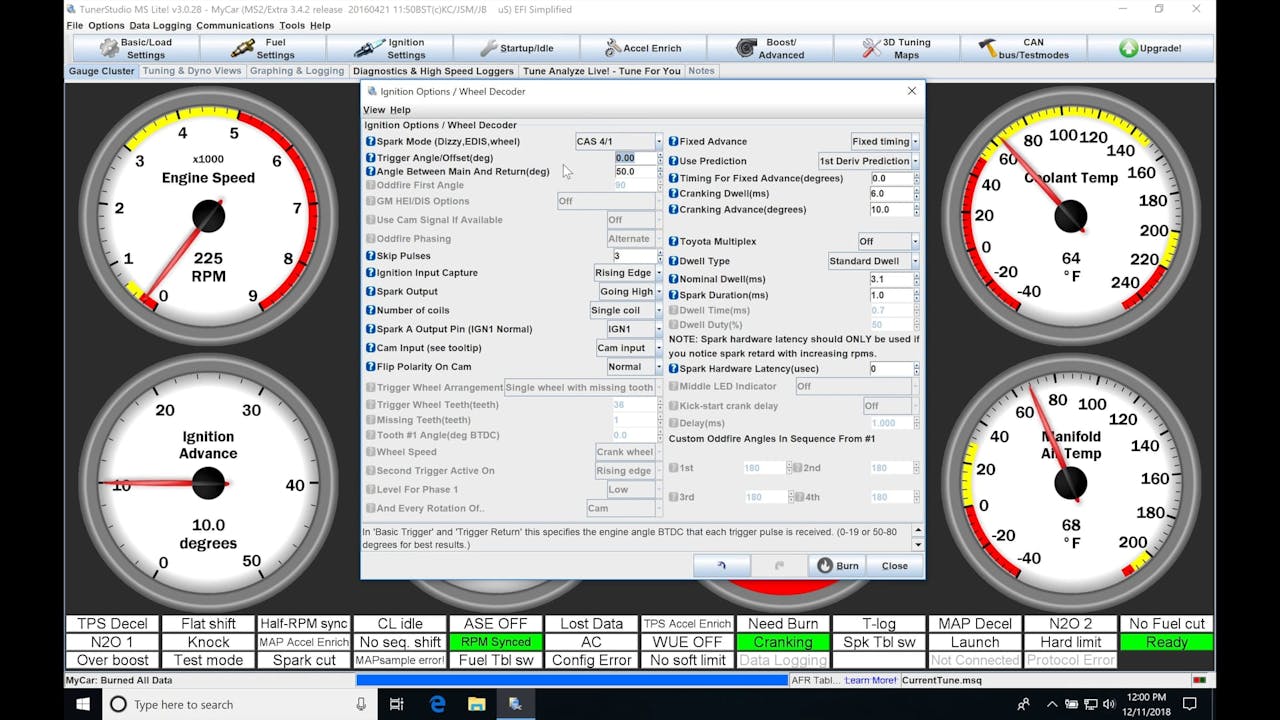The width and height of the screenshot is (1280, 720).
Task: Click the Nominal Dwell(ms) value field
Action: coord(889,280)
